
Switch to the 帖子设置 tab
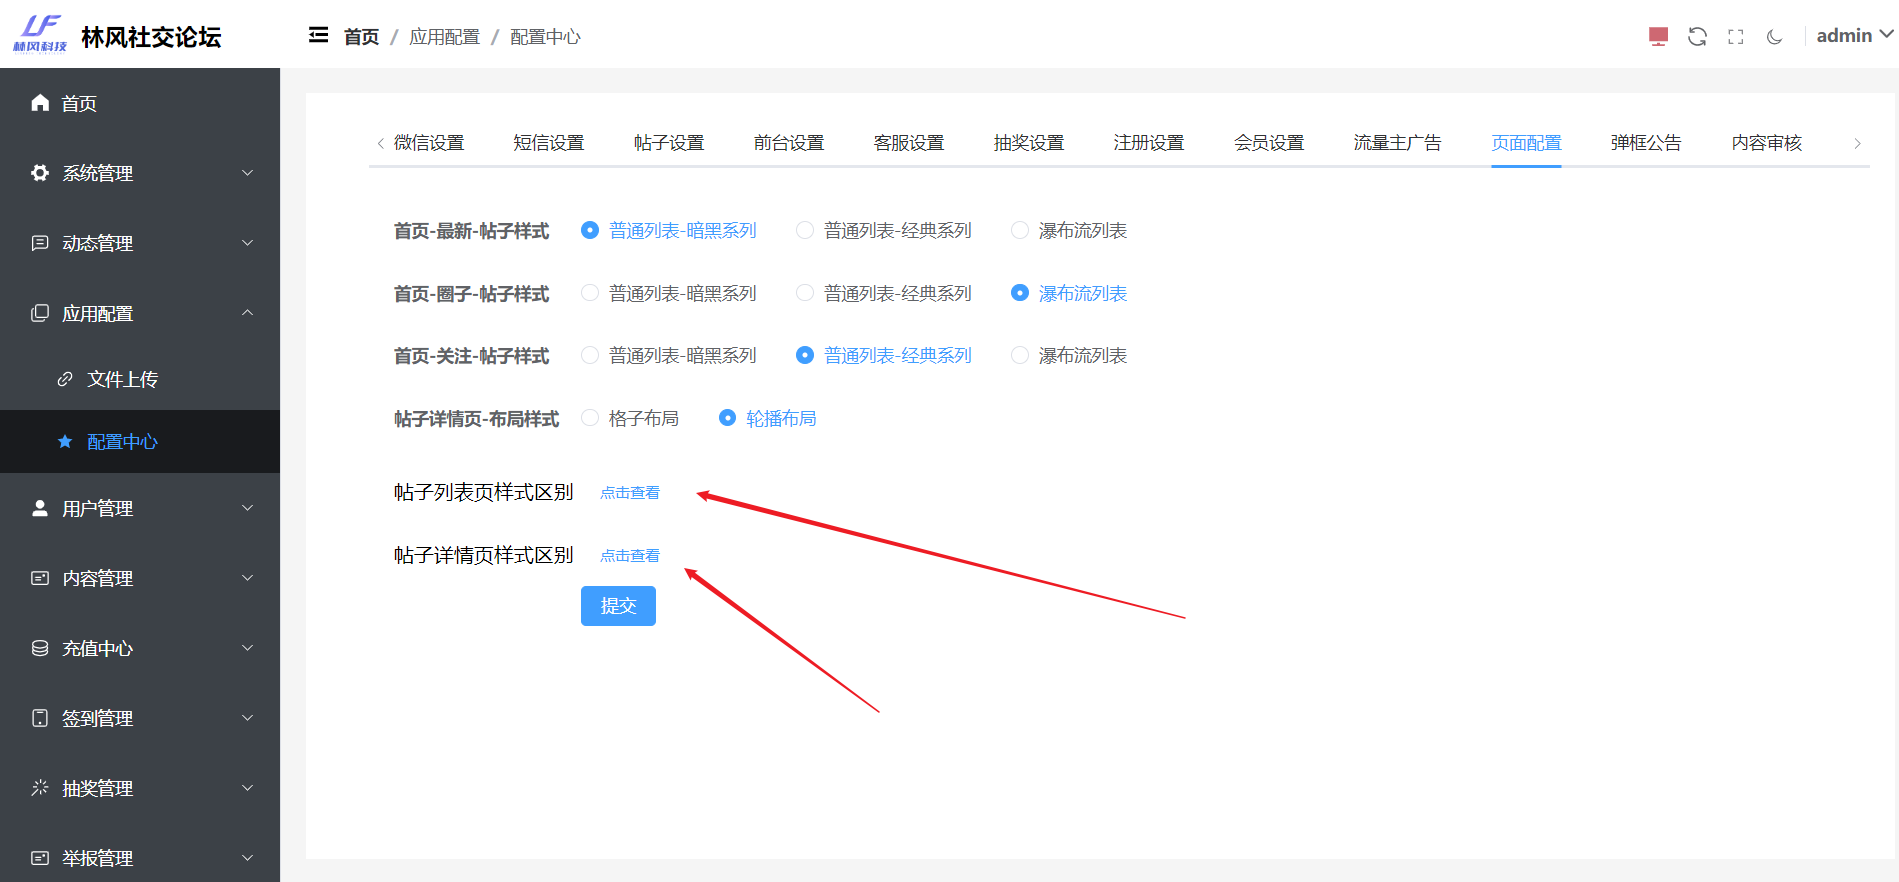pos(669,143)
